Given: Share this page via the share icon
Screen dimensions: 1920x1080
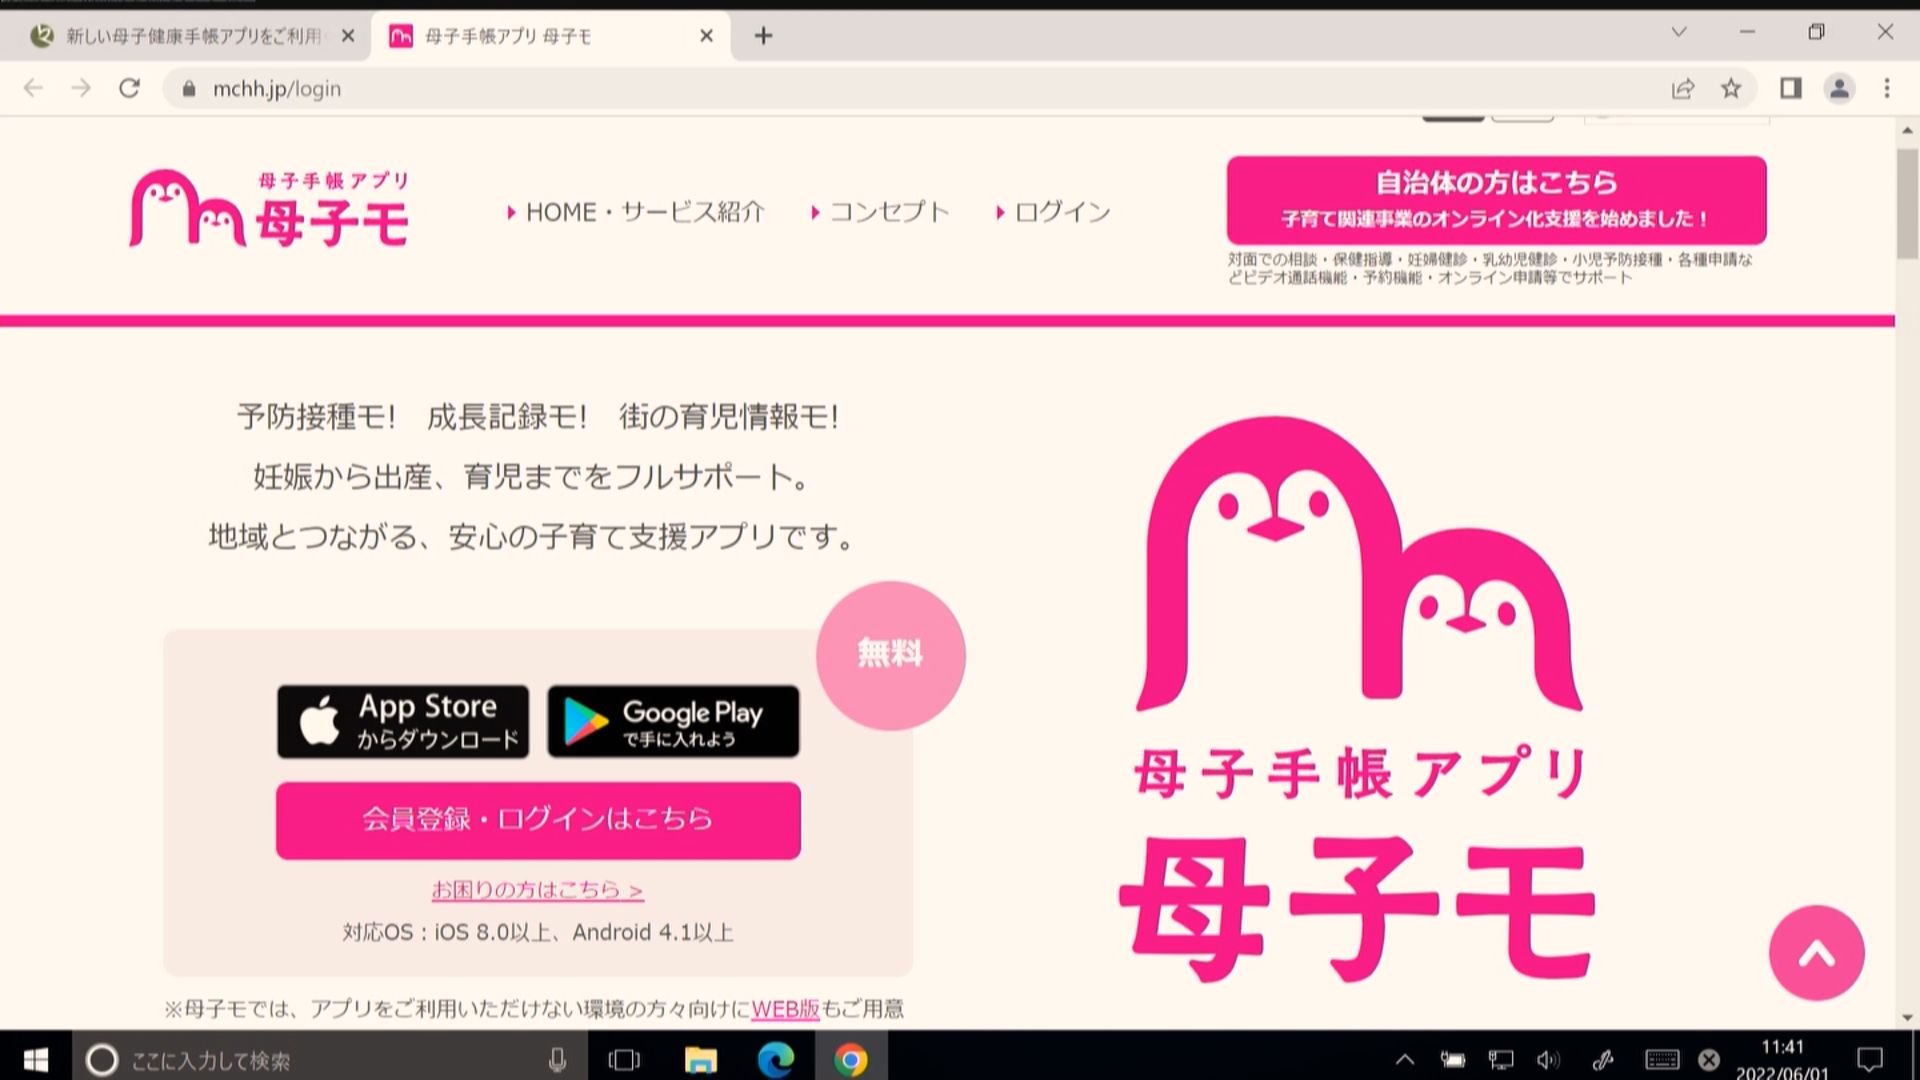Looking at the screenshot, I should point(1683,89).
